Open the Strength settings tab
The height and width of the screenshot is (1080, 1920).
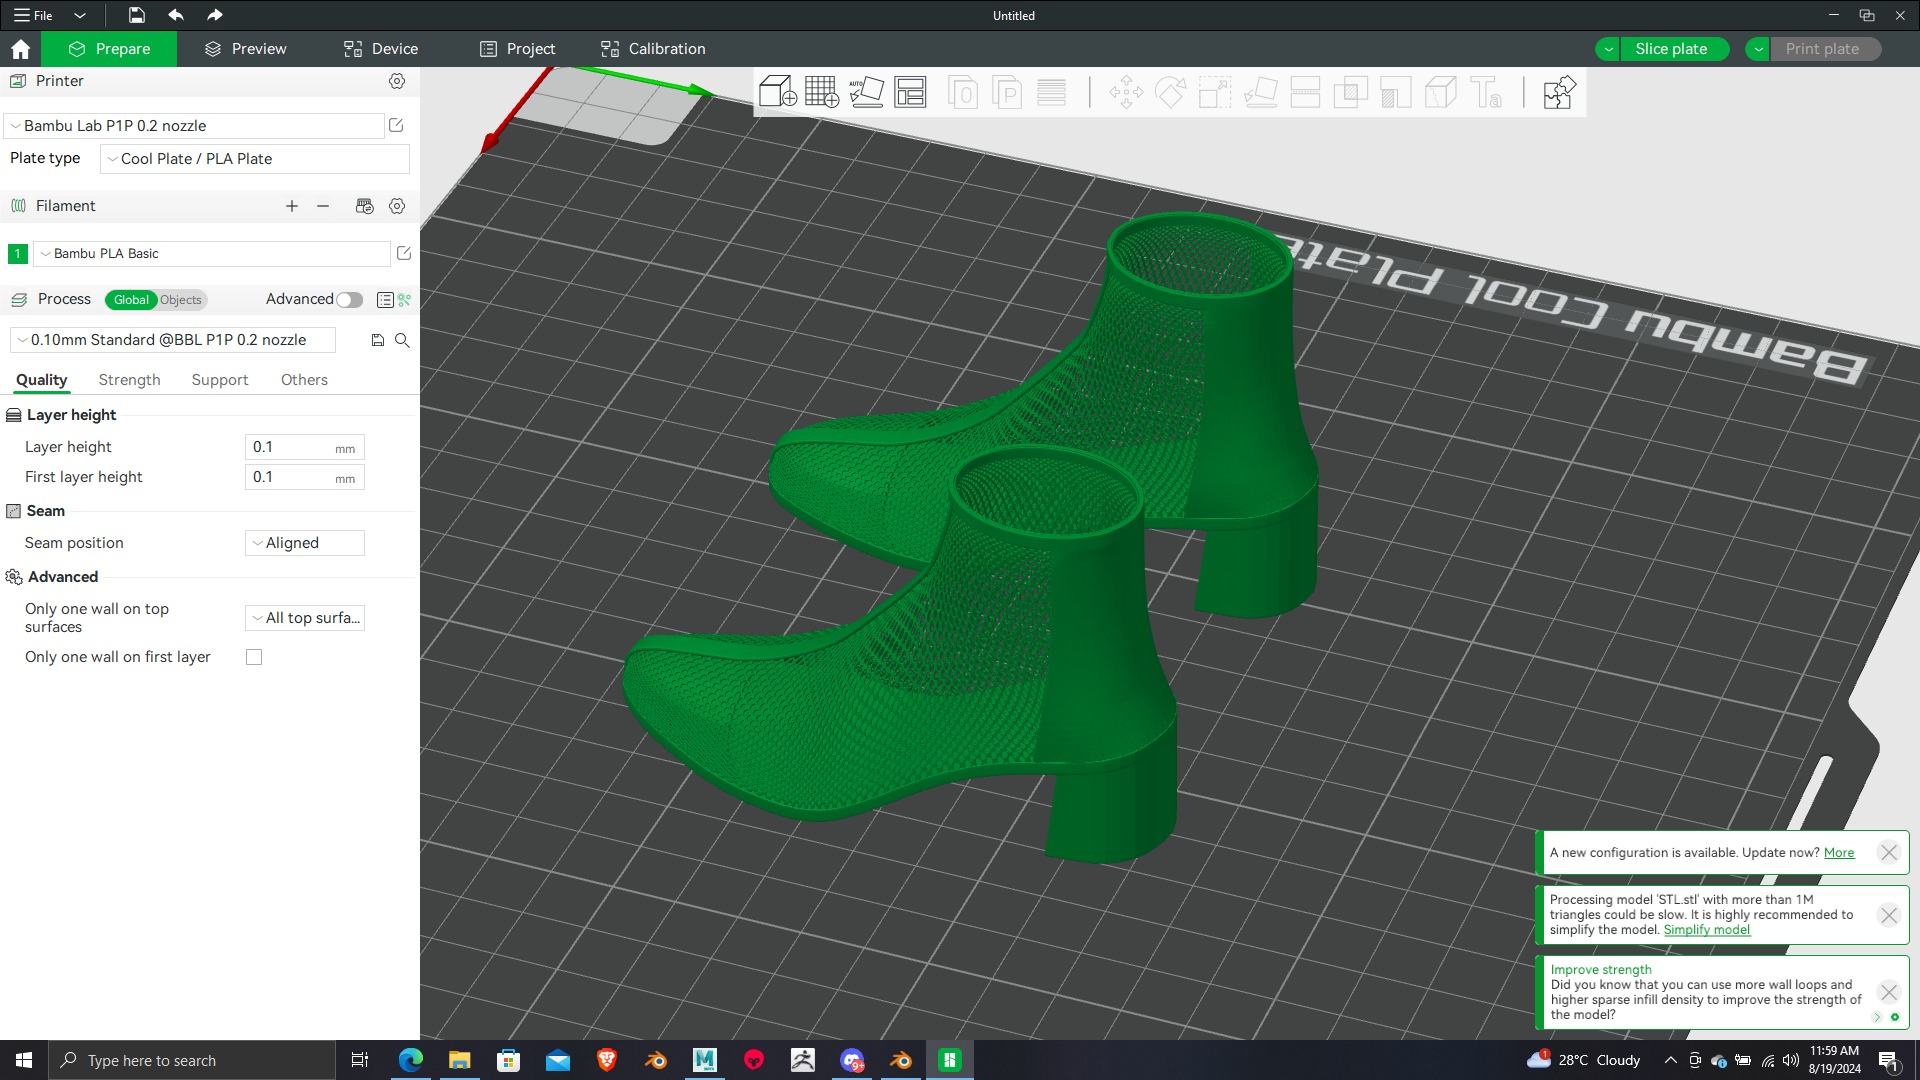pyautogui.click(x=129, y=380)
